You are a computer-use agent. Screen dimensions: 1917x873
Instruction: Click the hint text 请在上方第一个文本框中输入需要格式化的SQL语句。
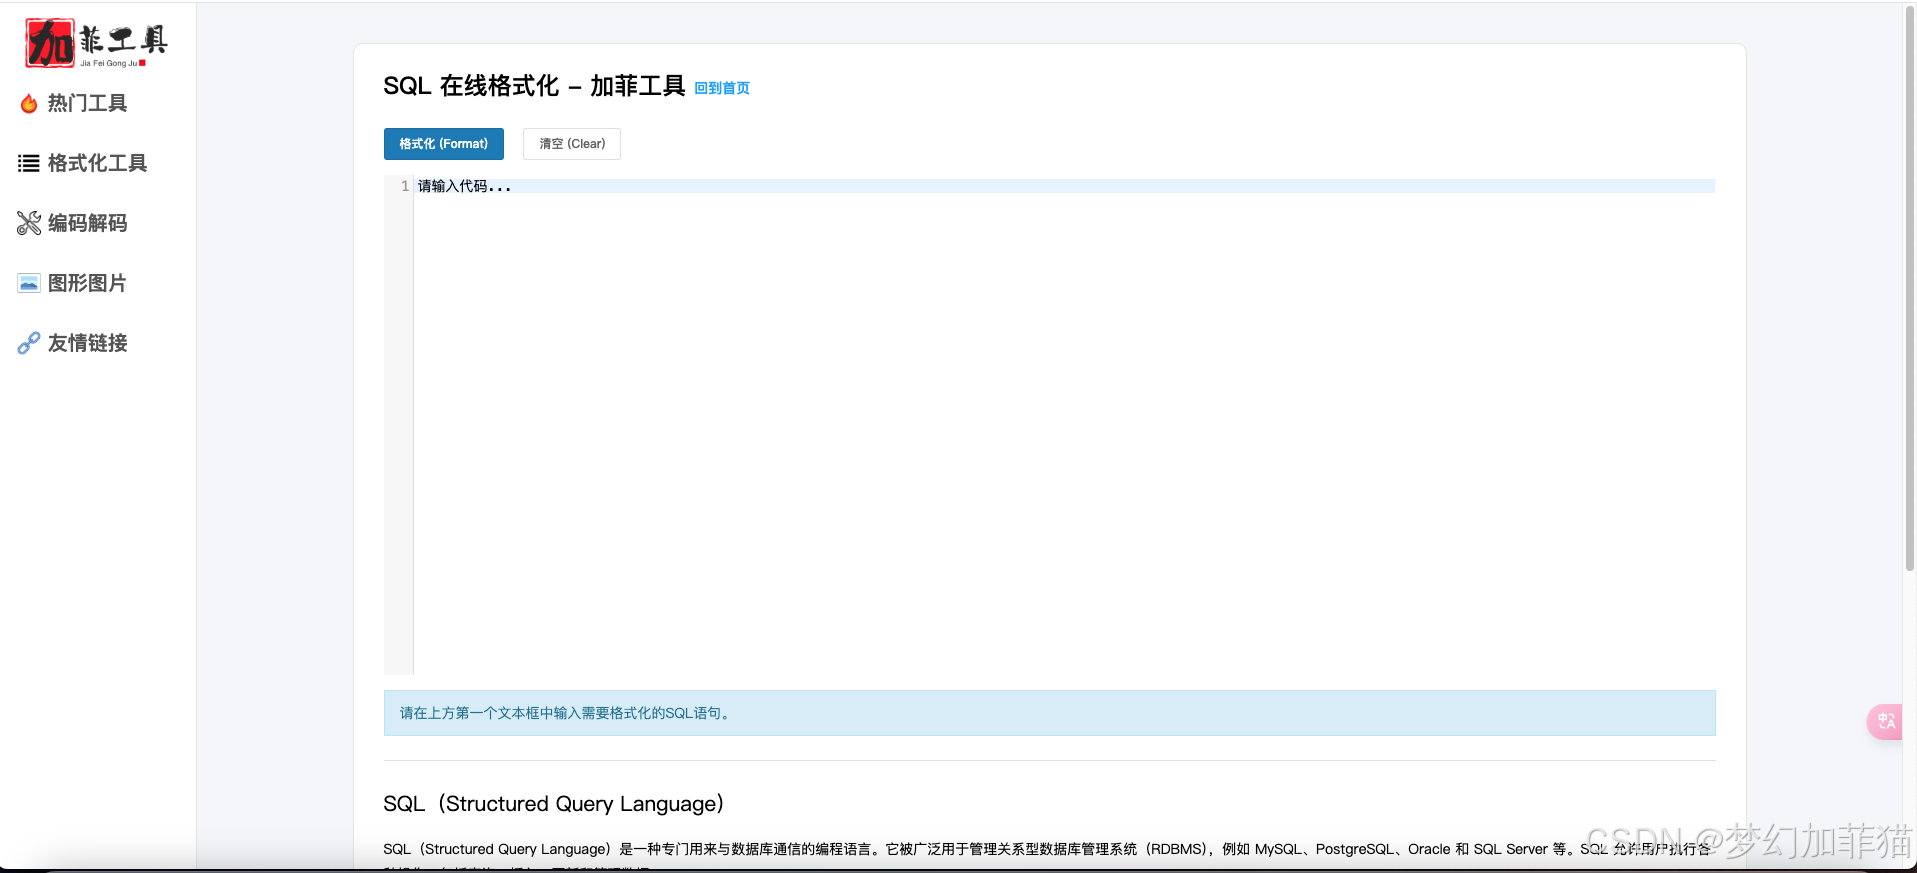tap(567, 713)
